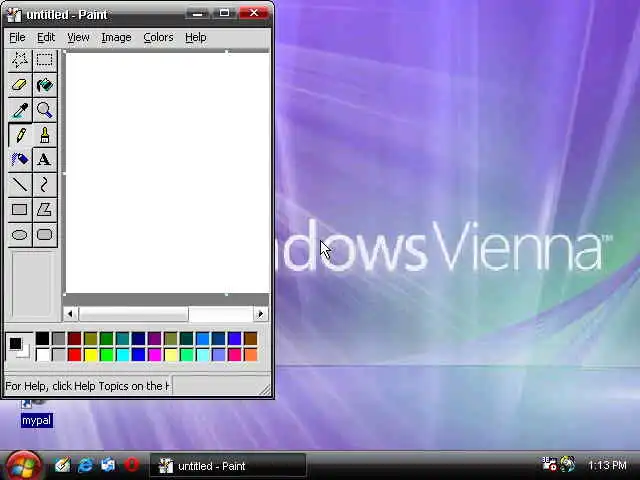Click the Paint window resize grip
The width and height of the screenshot is (640, 480).
coord(265,390)
